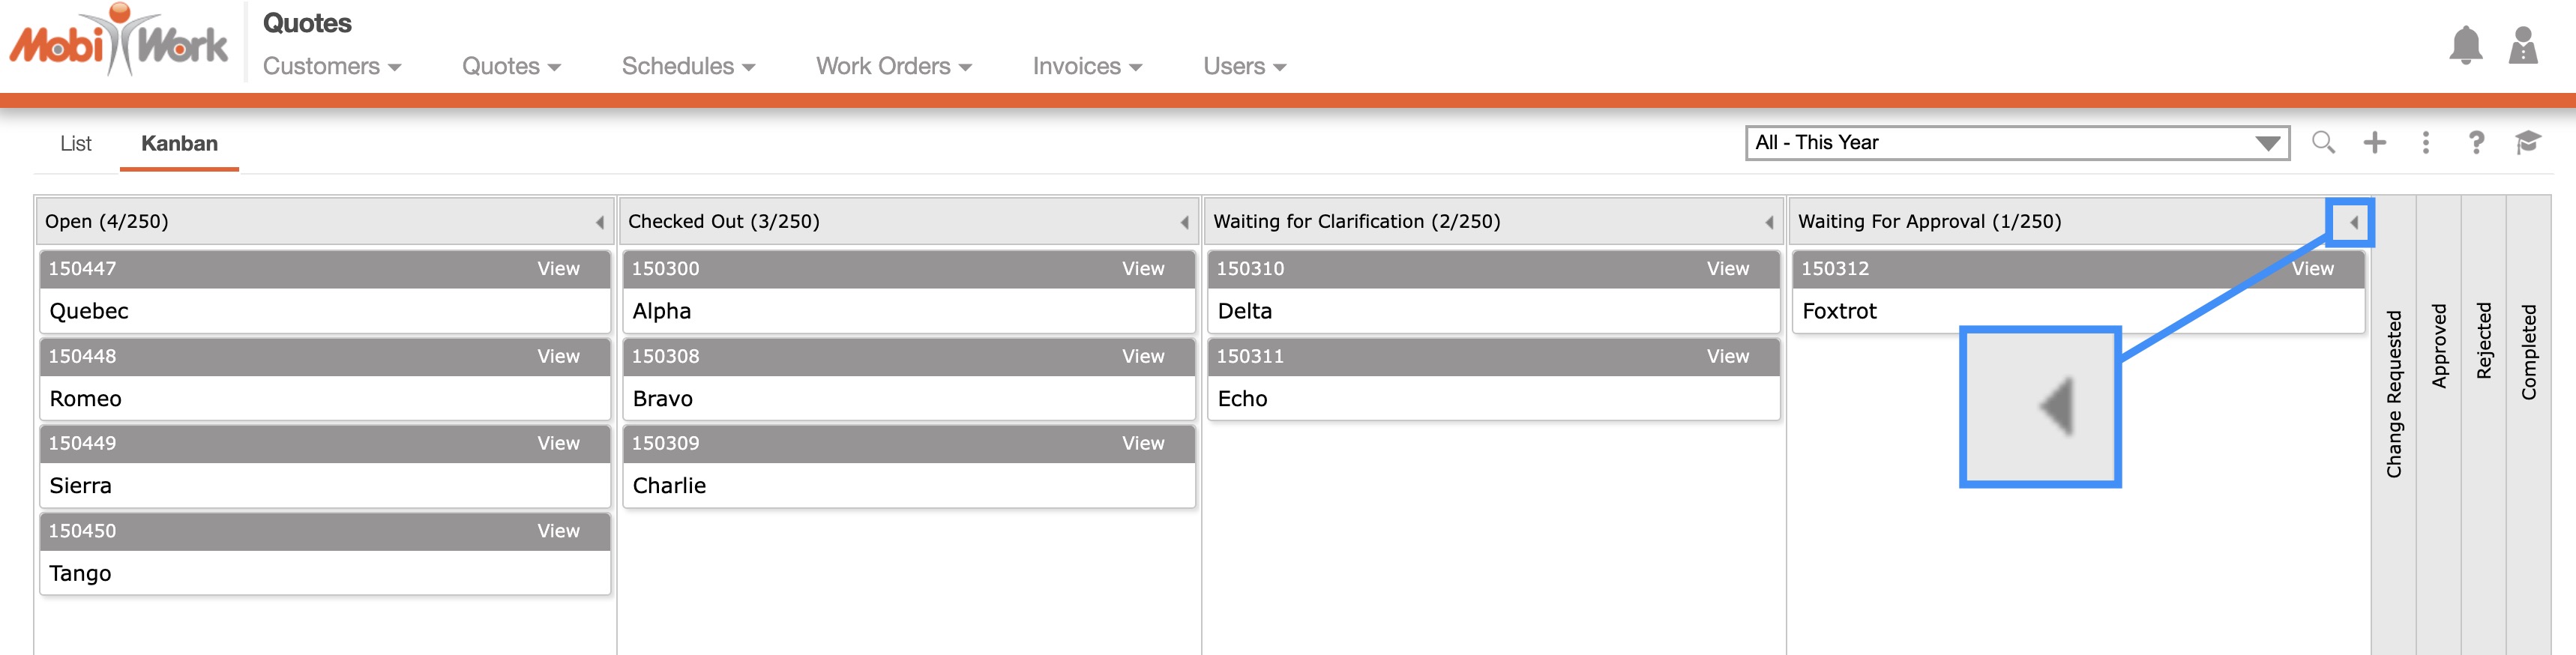This screenshot has height=655, width=2576.
Task: Expand the collapsed Approved column
Action: pyautogui.click(x=2439, y=345)
